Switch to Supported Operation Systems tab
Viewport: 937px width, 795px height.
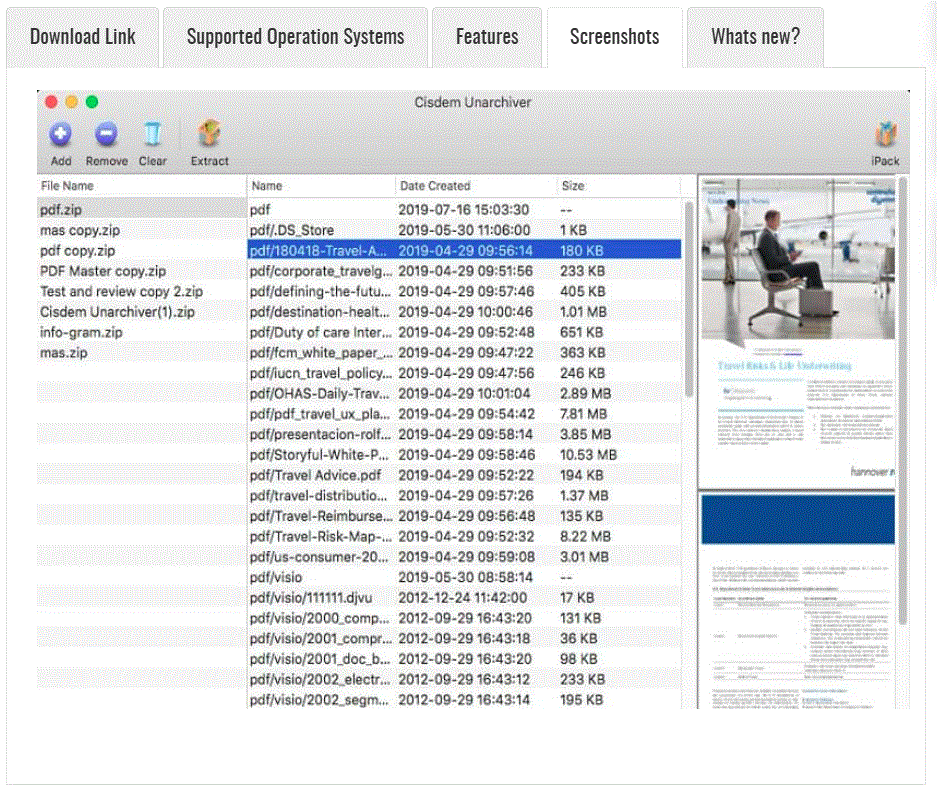point(295,37)
